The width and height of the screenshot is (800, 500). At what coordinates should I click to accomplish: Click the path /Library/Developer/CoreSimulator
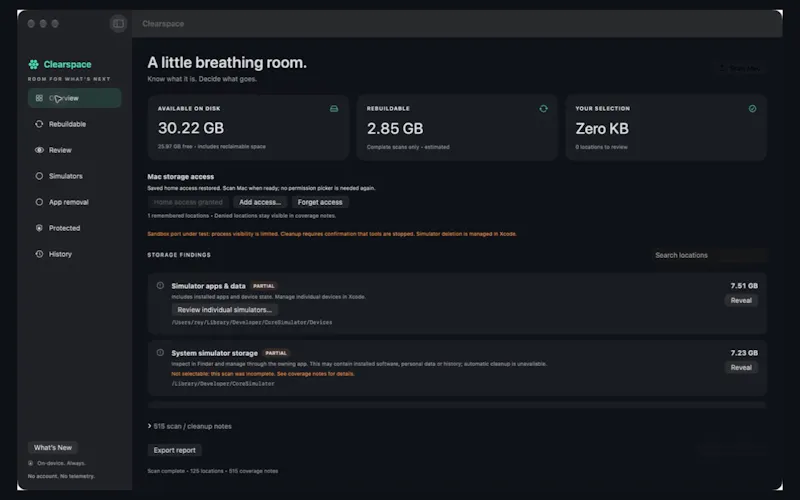pyautogui.click(x=223, y=384)
